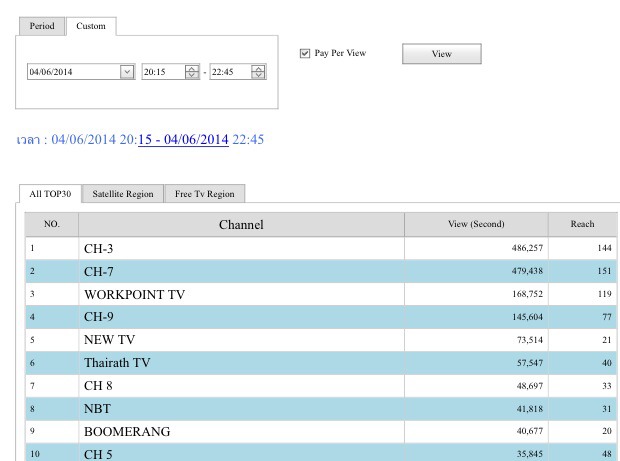Click the view value 40,677

pos(530,431)
